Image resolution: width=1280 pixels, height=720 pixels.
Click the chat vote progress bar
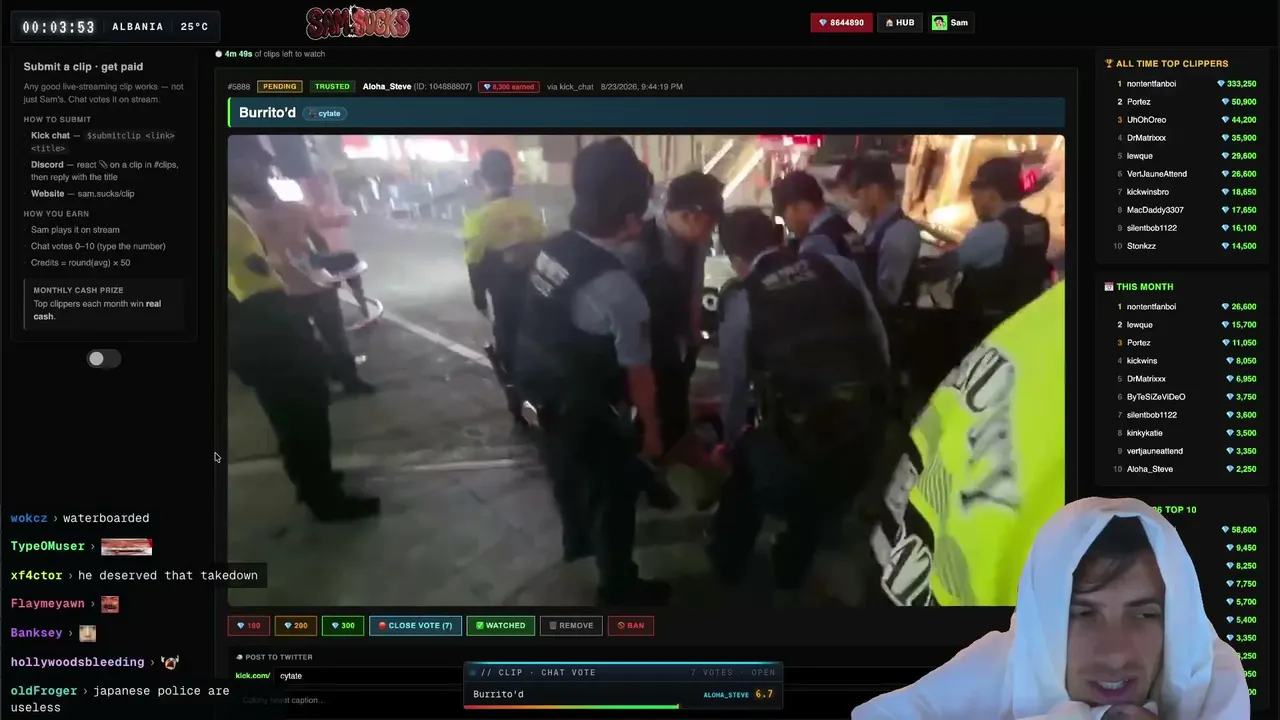pos(622,707)
